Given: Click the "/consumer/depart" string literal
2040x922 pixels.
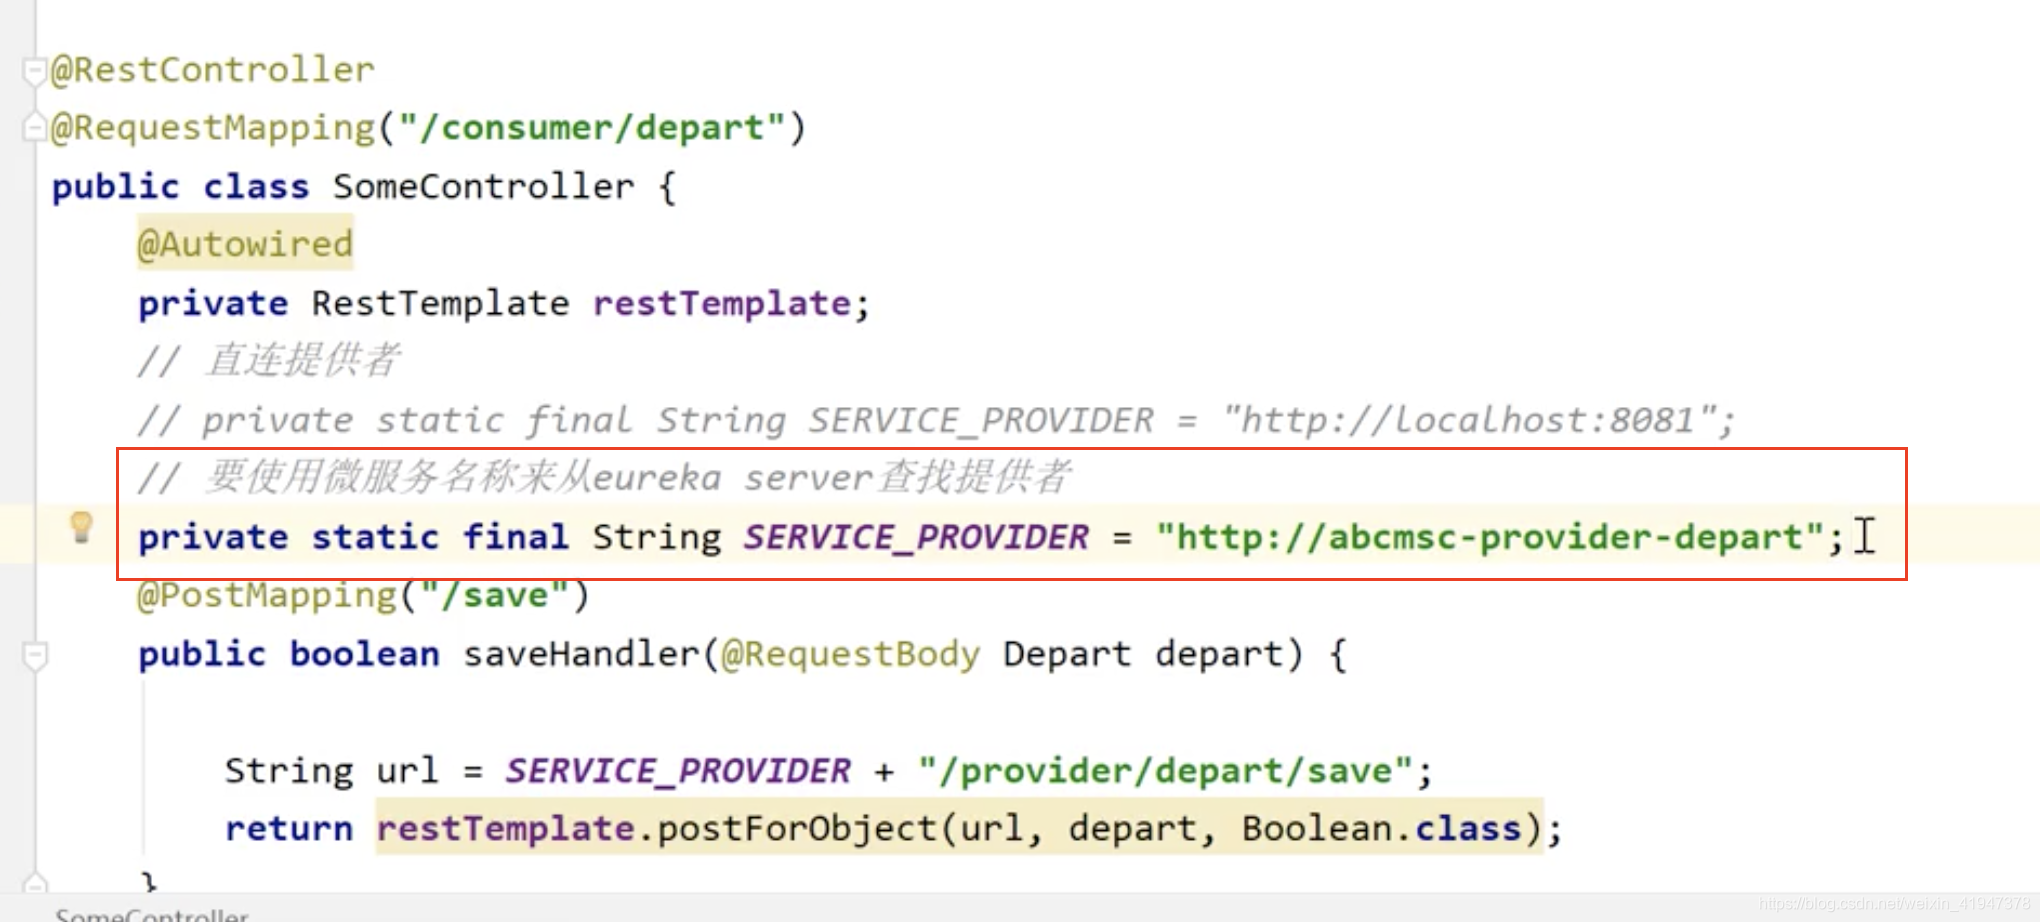Looking at the screenshot, I should pyautogui.click(x=592, y=128).
